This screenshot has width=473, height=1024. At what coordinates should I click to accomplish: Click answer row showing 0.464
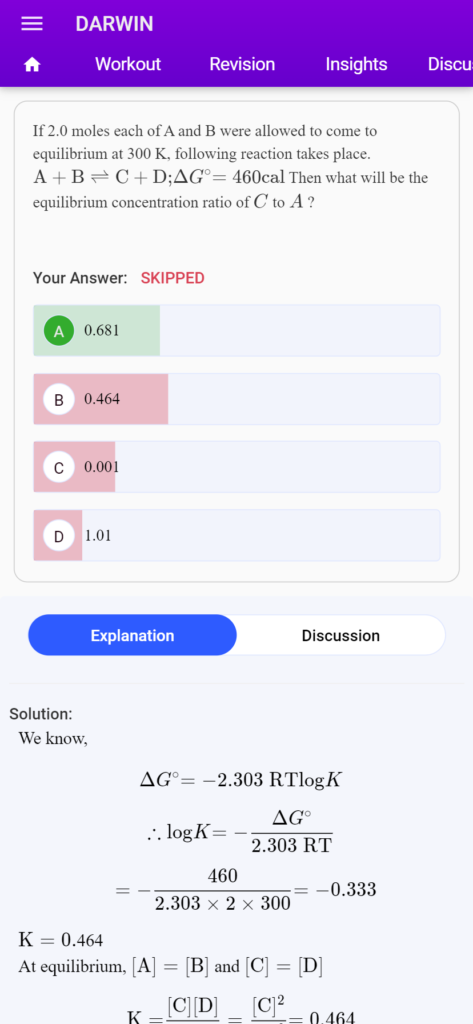pos(236,399)
